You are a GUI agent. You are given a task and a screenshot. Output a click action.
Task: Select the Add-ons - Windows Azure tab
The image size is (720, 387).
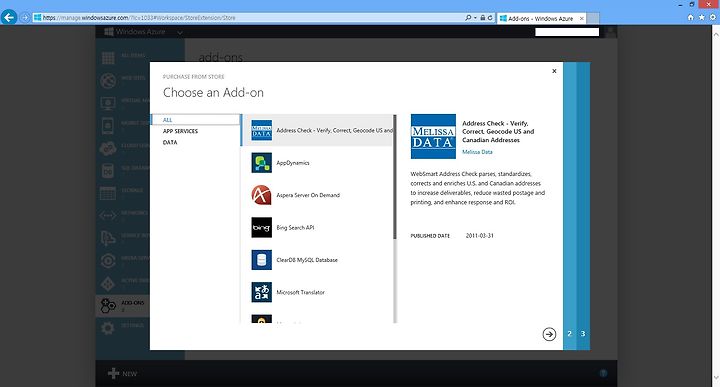click(541, 18)
